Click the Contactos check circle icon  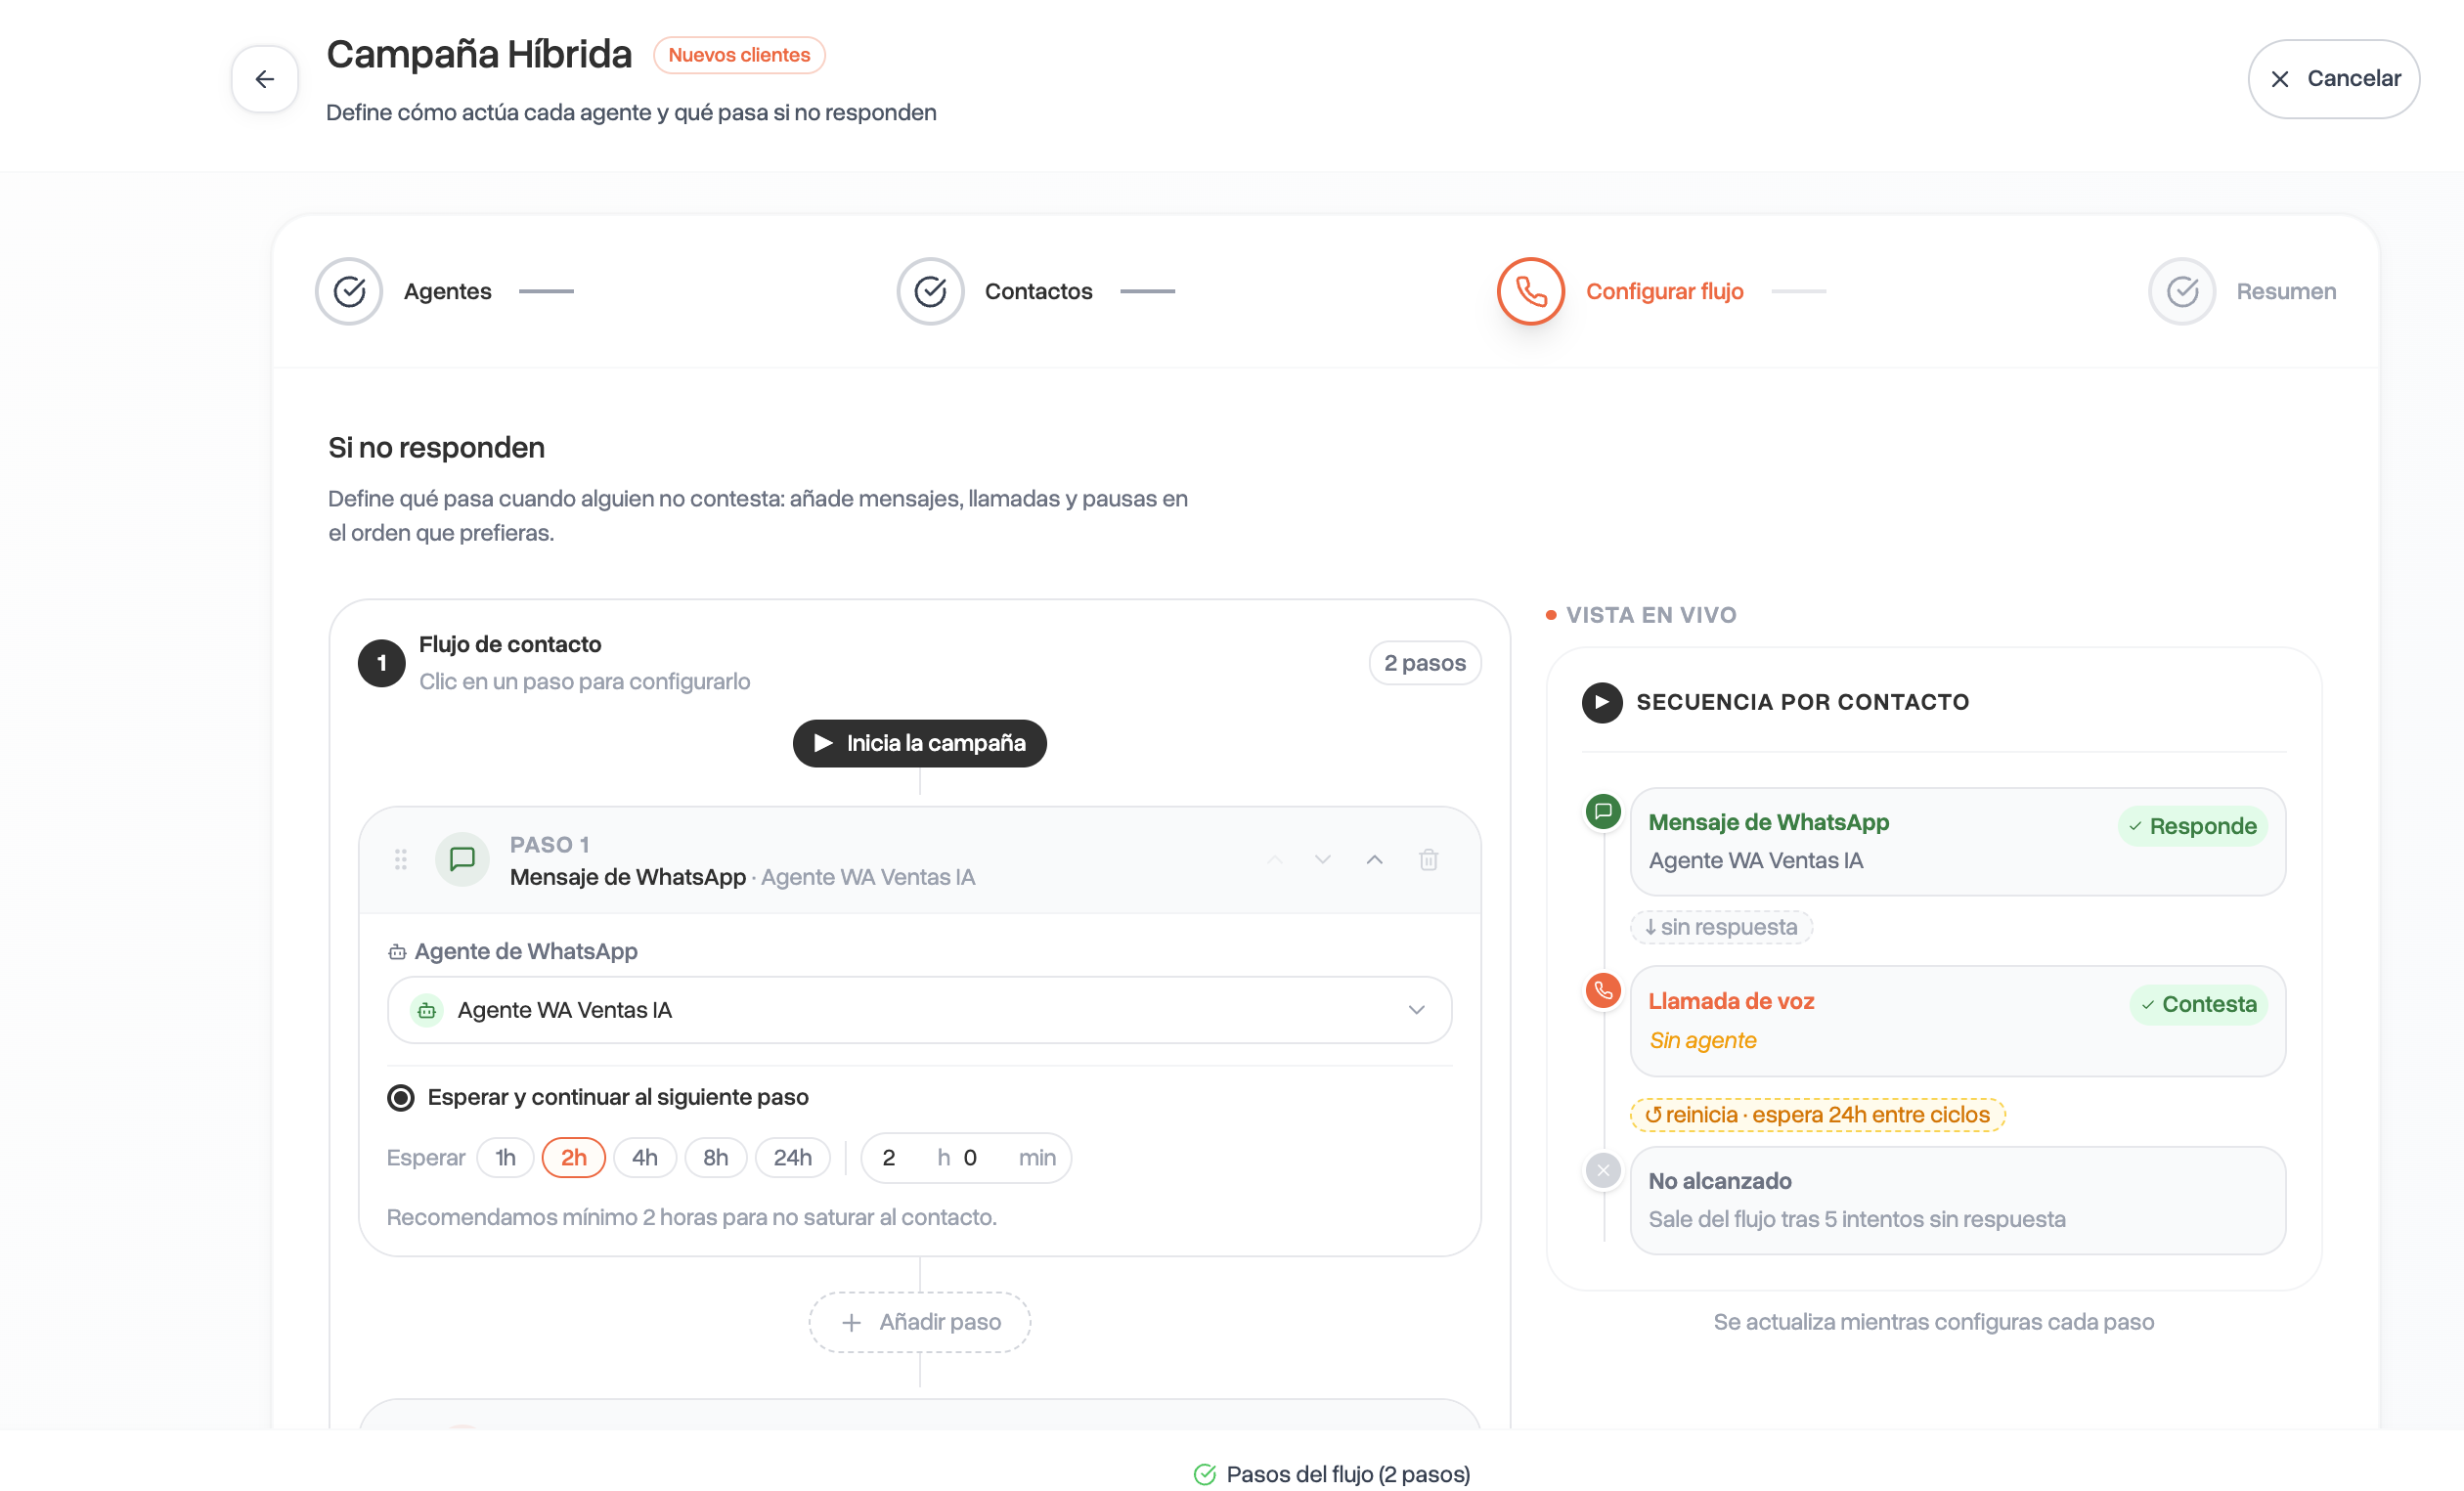point(930,292)
